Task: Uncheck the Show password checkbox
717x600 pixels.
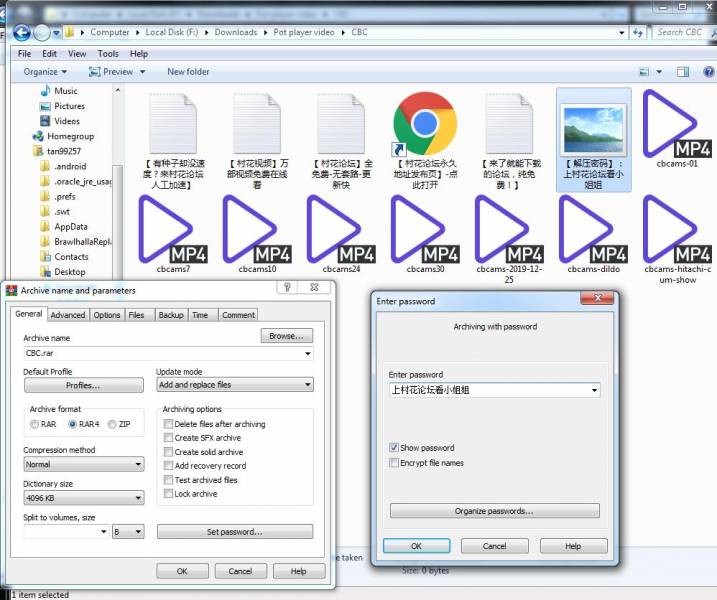Action: pos(394,448)
